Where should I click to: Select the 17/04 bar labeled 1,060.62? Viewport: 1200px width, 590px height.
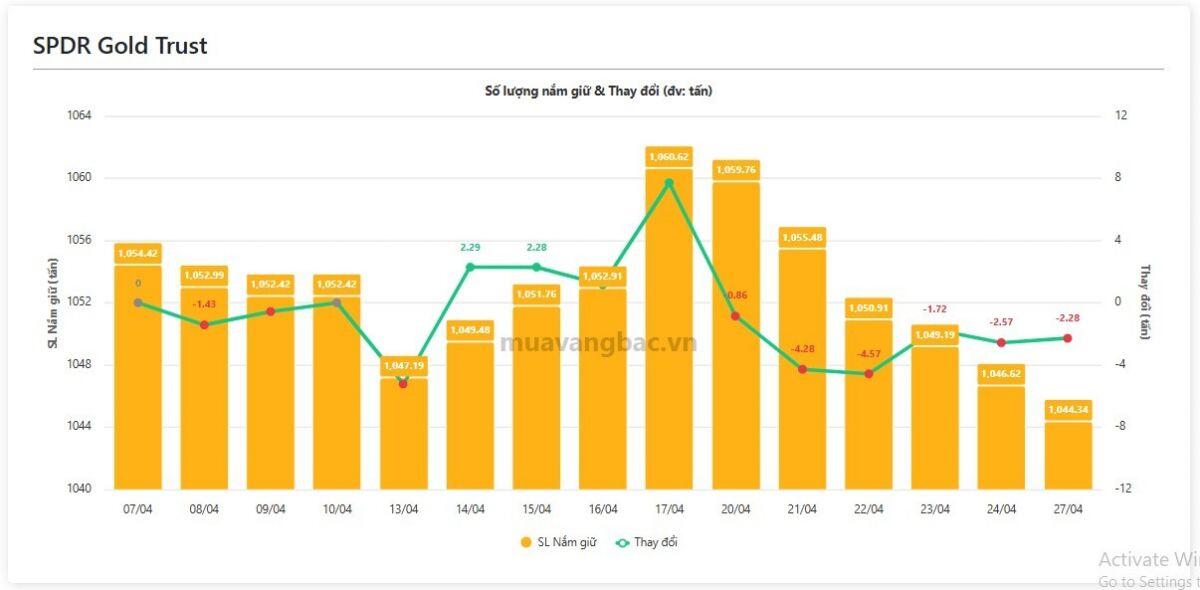tap(669, 318)
